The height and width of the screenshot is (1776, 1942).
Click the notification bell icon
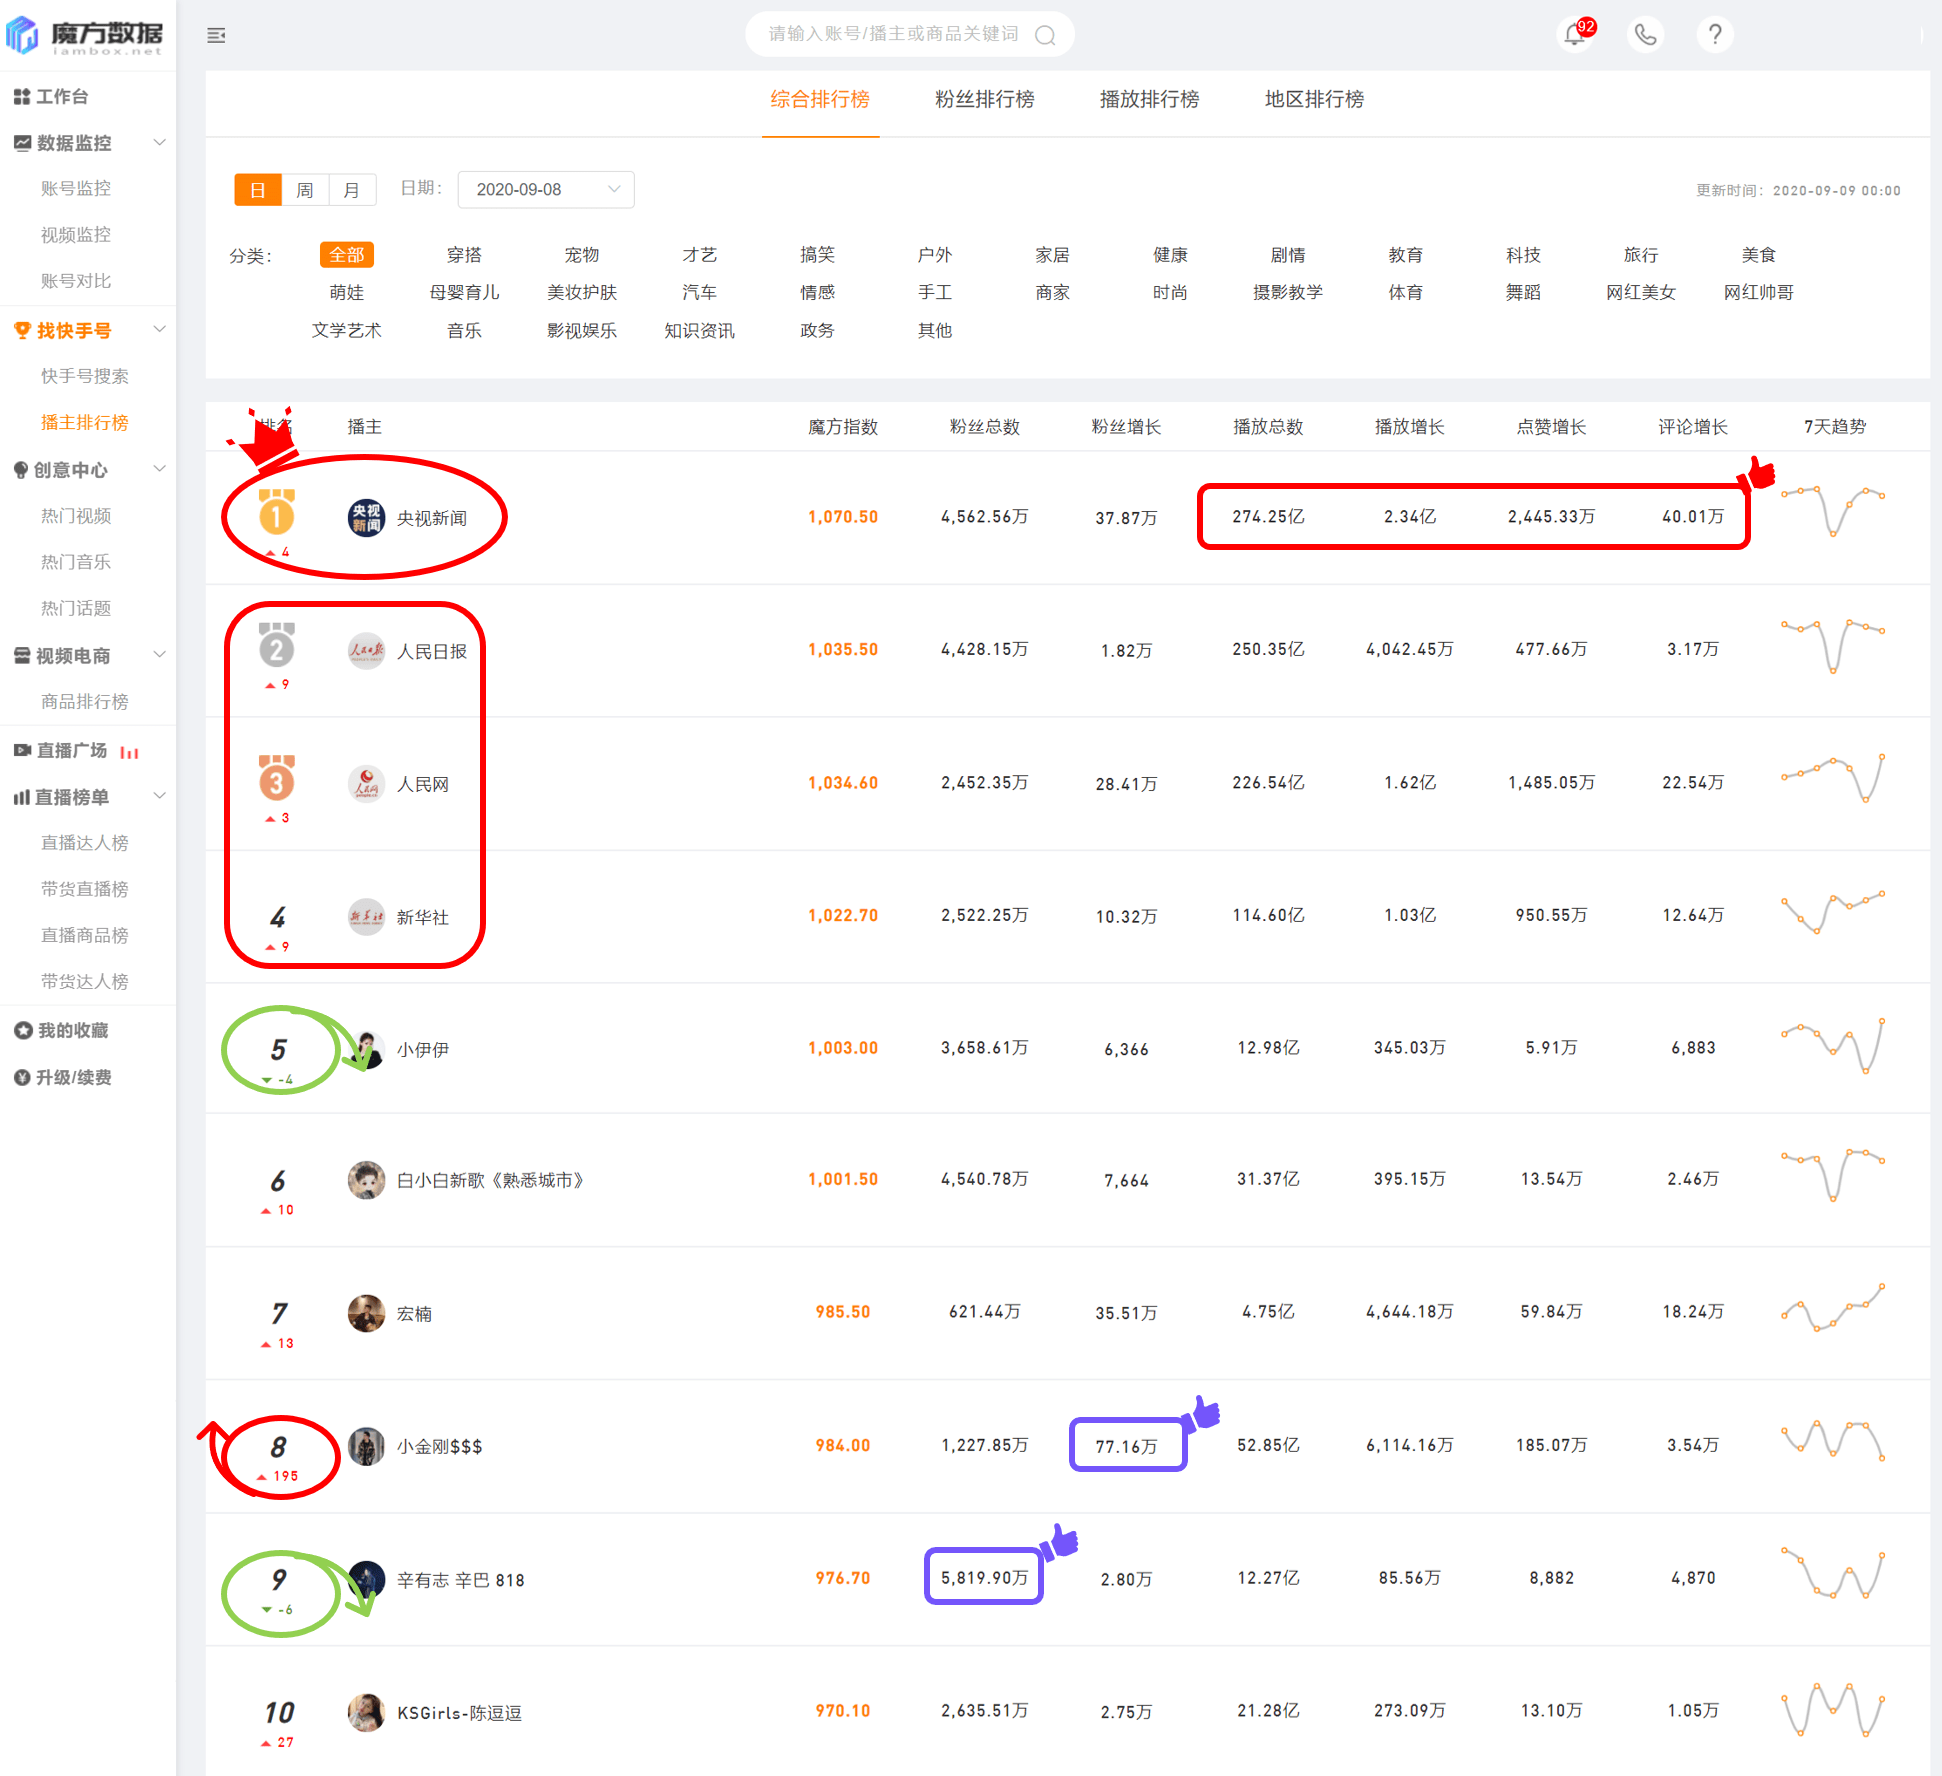tap(1575, 35)
